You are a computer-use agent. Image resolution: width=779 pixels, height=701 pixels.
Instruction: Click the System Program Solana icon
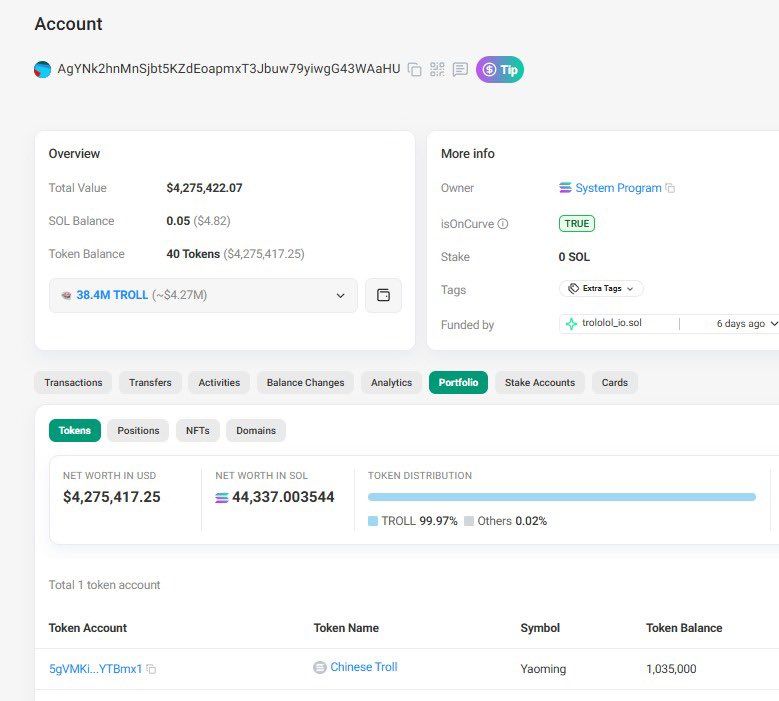tap(565, 188)
